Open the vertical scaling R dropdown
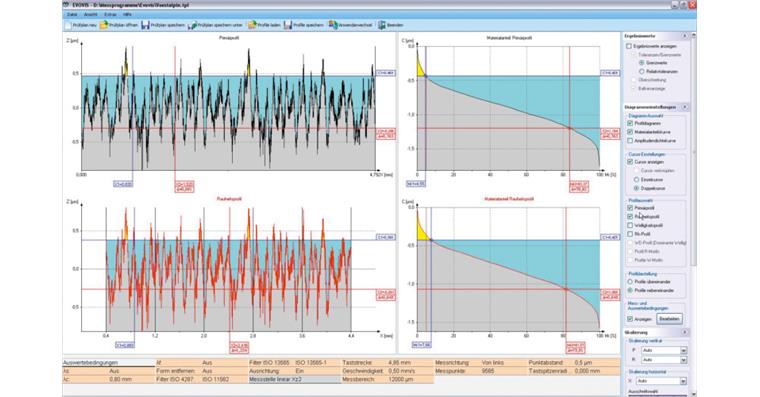Viewport: 760px width, 397px height. tap(683, 360)
